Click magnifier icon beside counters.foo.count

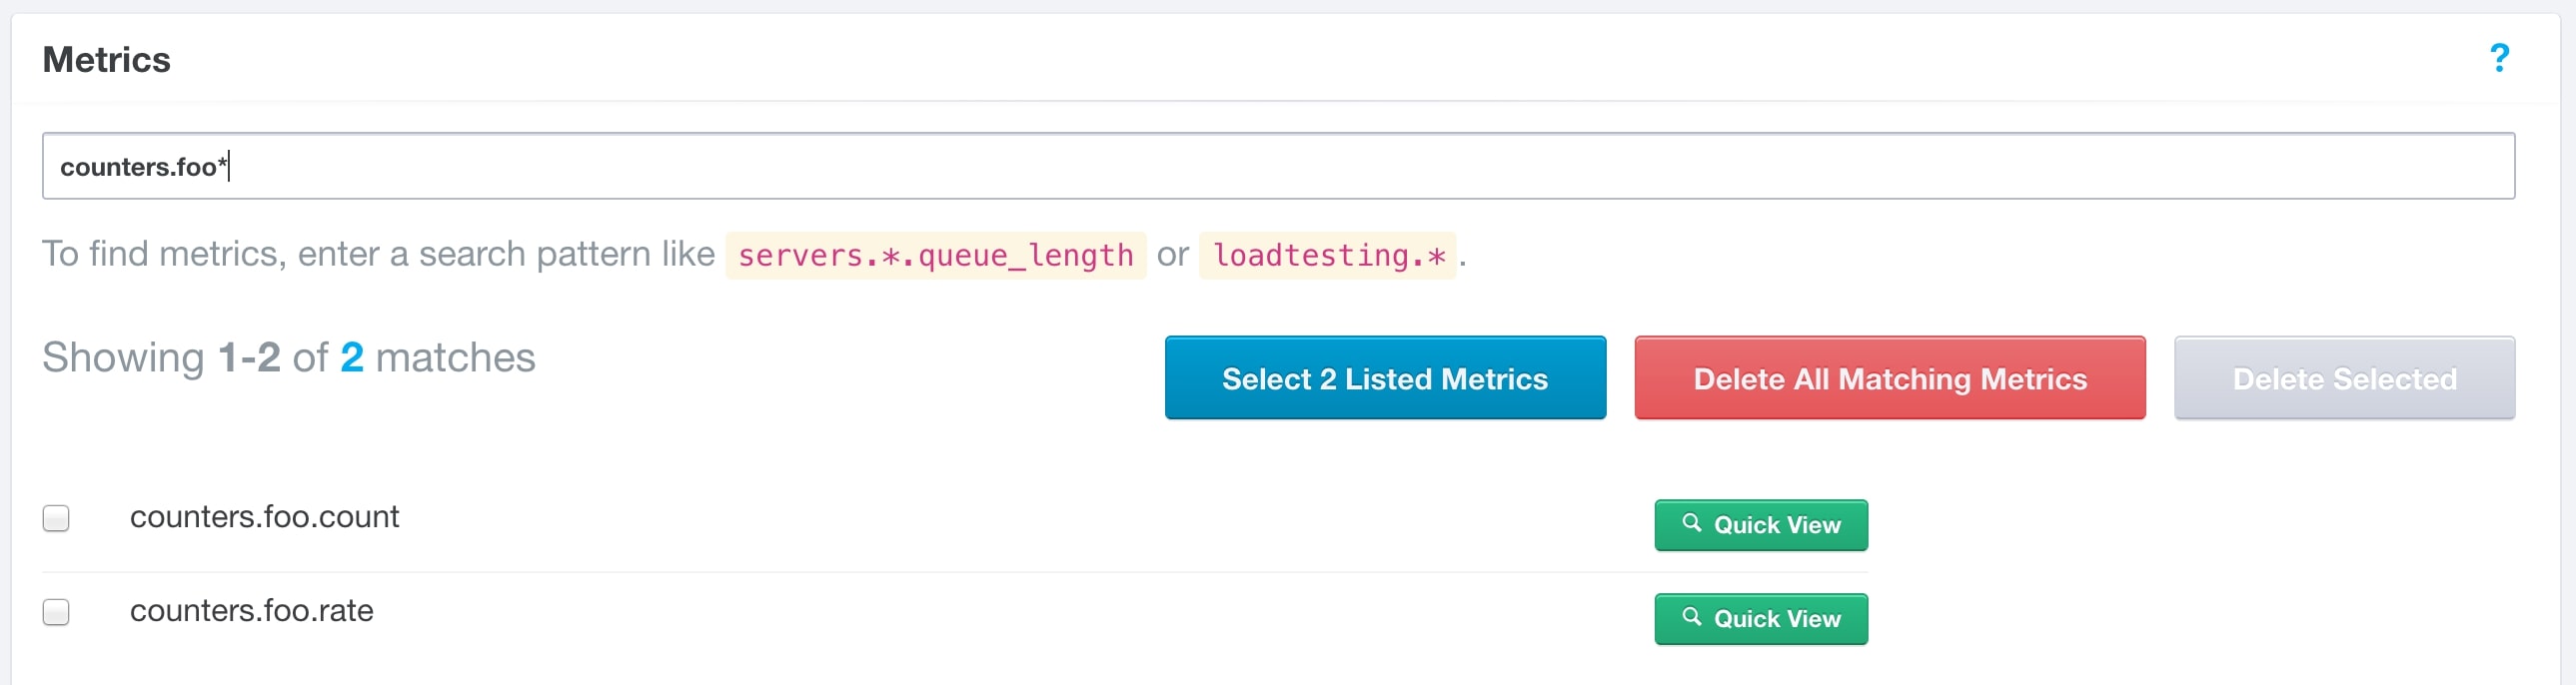[1691, 523]
